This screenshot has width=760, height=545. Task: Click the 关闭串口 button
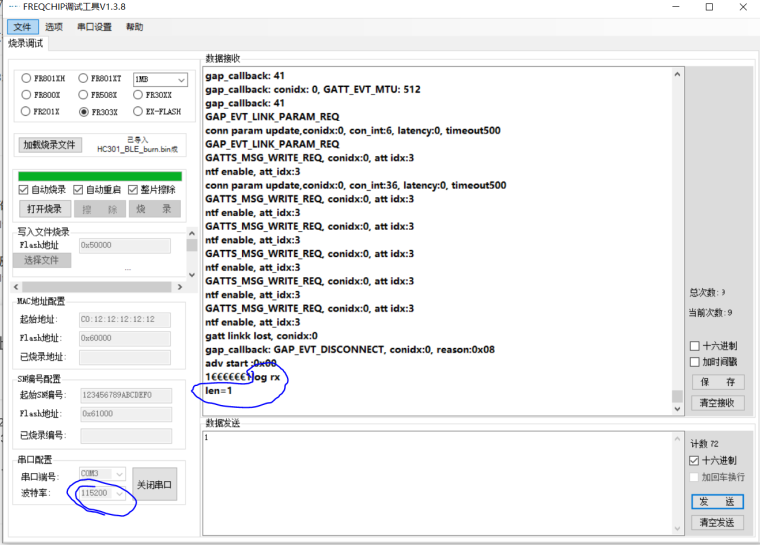(x=154, y=484)
